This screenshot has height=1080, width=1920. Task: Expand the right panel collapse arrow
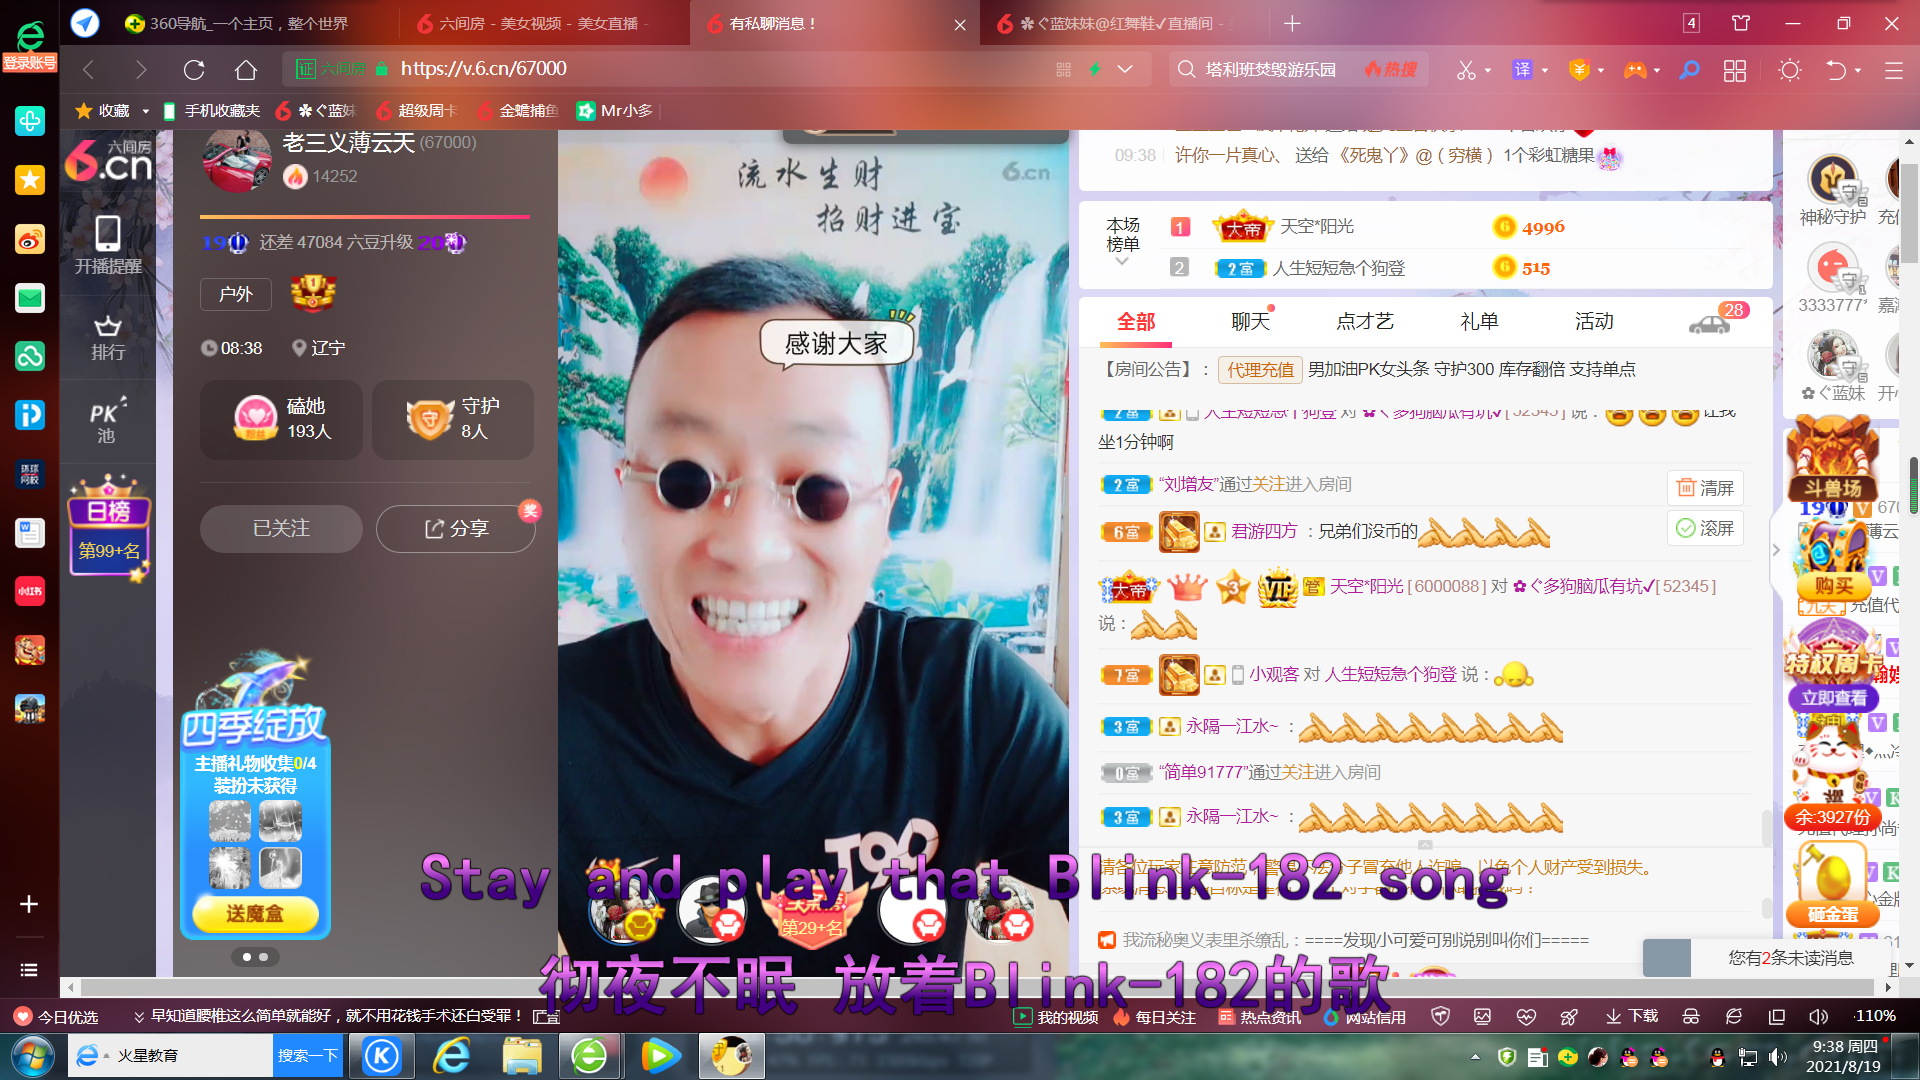[1776, 549]
